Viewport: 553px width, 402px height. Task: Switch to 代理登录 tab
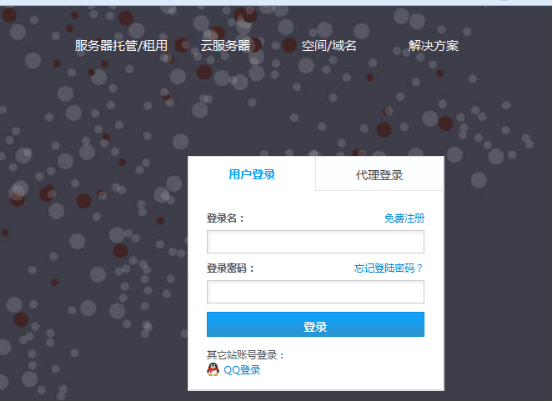coord(379,175)
